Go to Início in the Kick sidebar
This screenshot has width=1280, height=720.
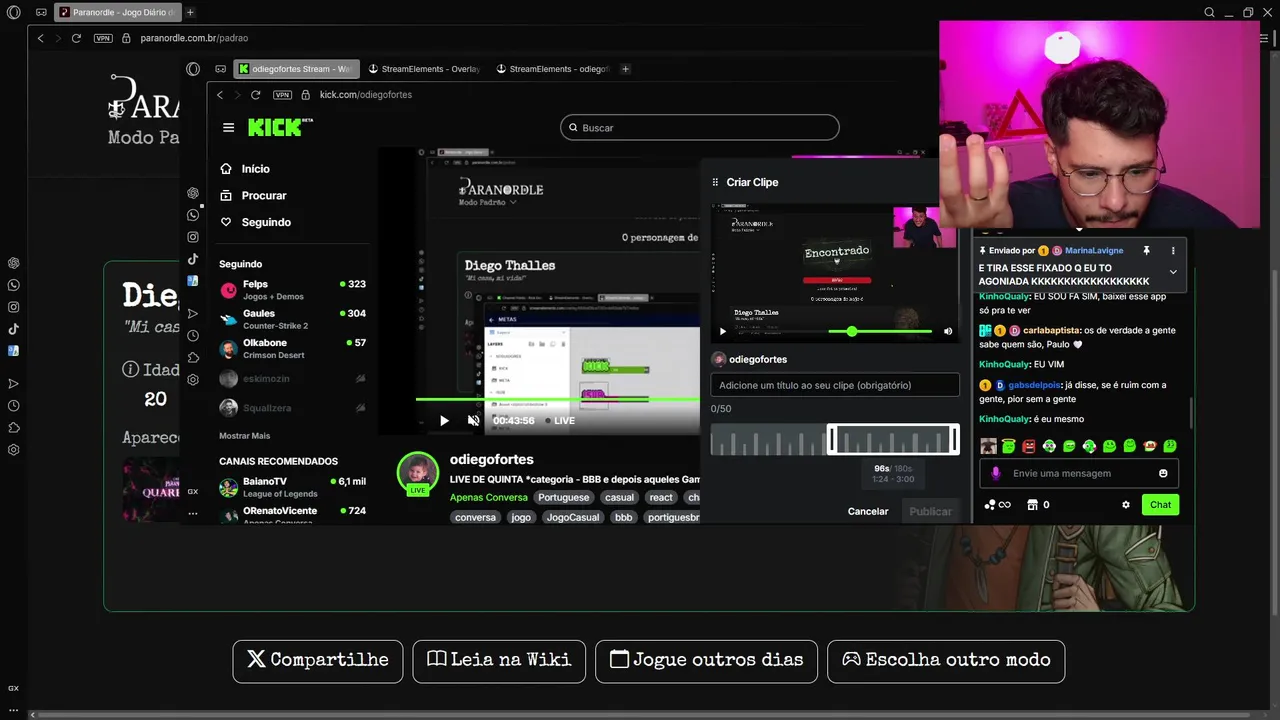(255, 169)
